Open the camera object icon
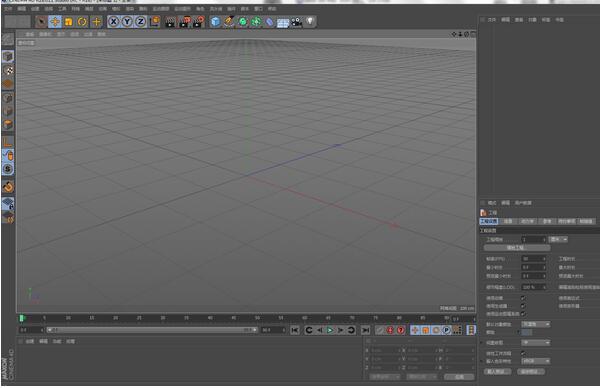The height and width of the screenshot is (388, 600). 297,22
